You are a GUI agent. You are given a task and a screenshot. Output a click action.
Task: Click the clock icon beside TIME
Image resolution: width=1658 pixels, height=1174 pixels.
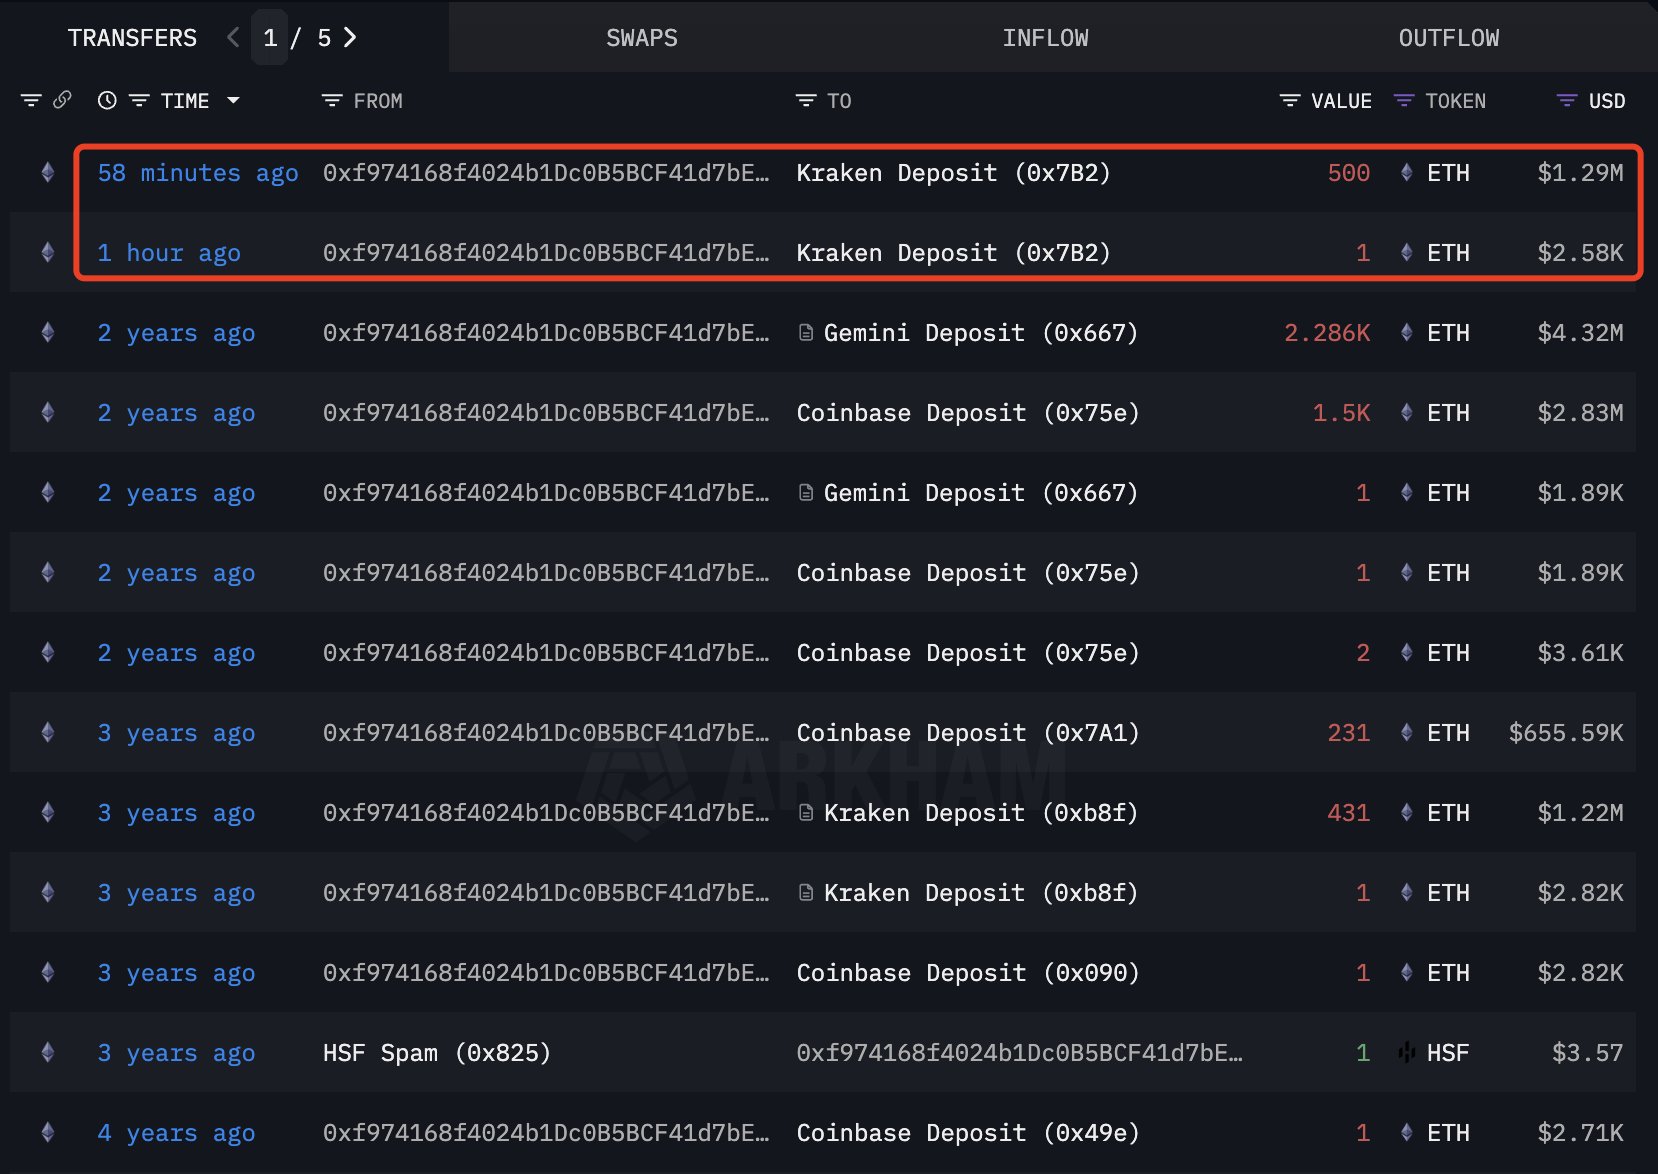[x=107, y=100]
